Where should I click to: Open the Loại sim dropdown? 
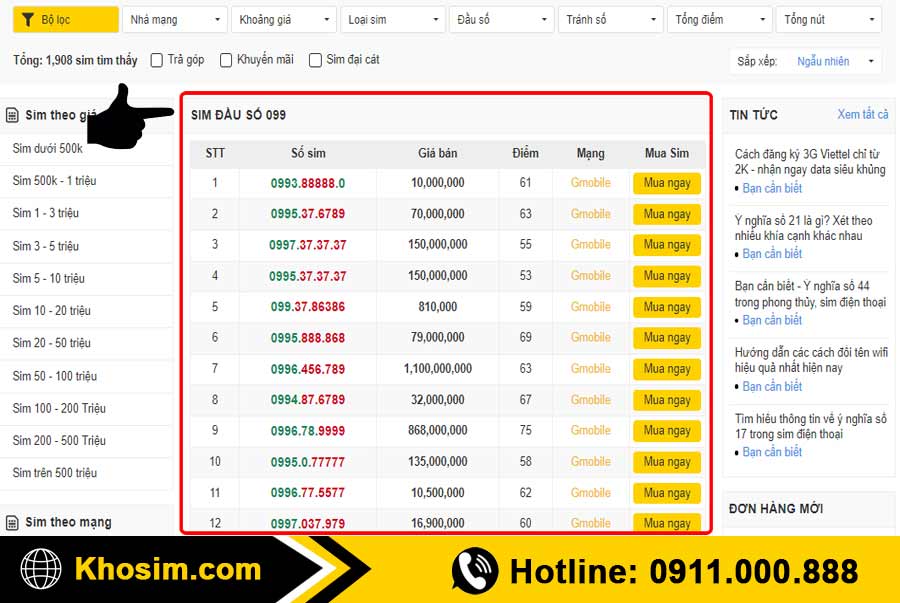pyautogui.click(x=392, y=18)
